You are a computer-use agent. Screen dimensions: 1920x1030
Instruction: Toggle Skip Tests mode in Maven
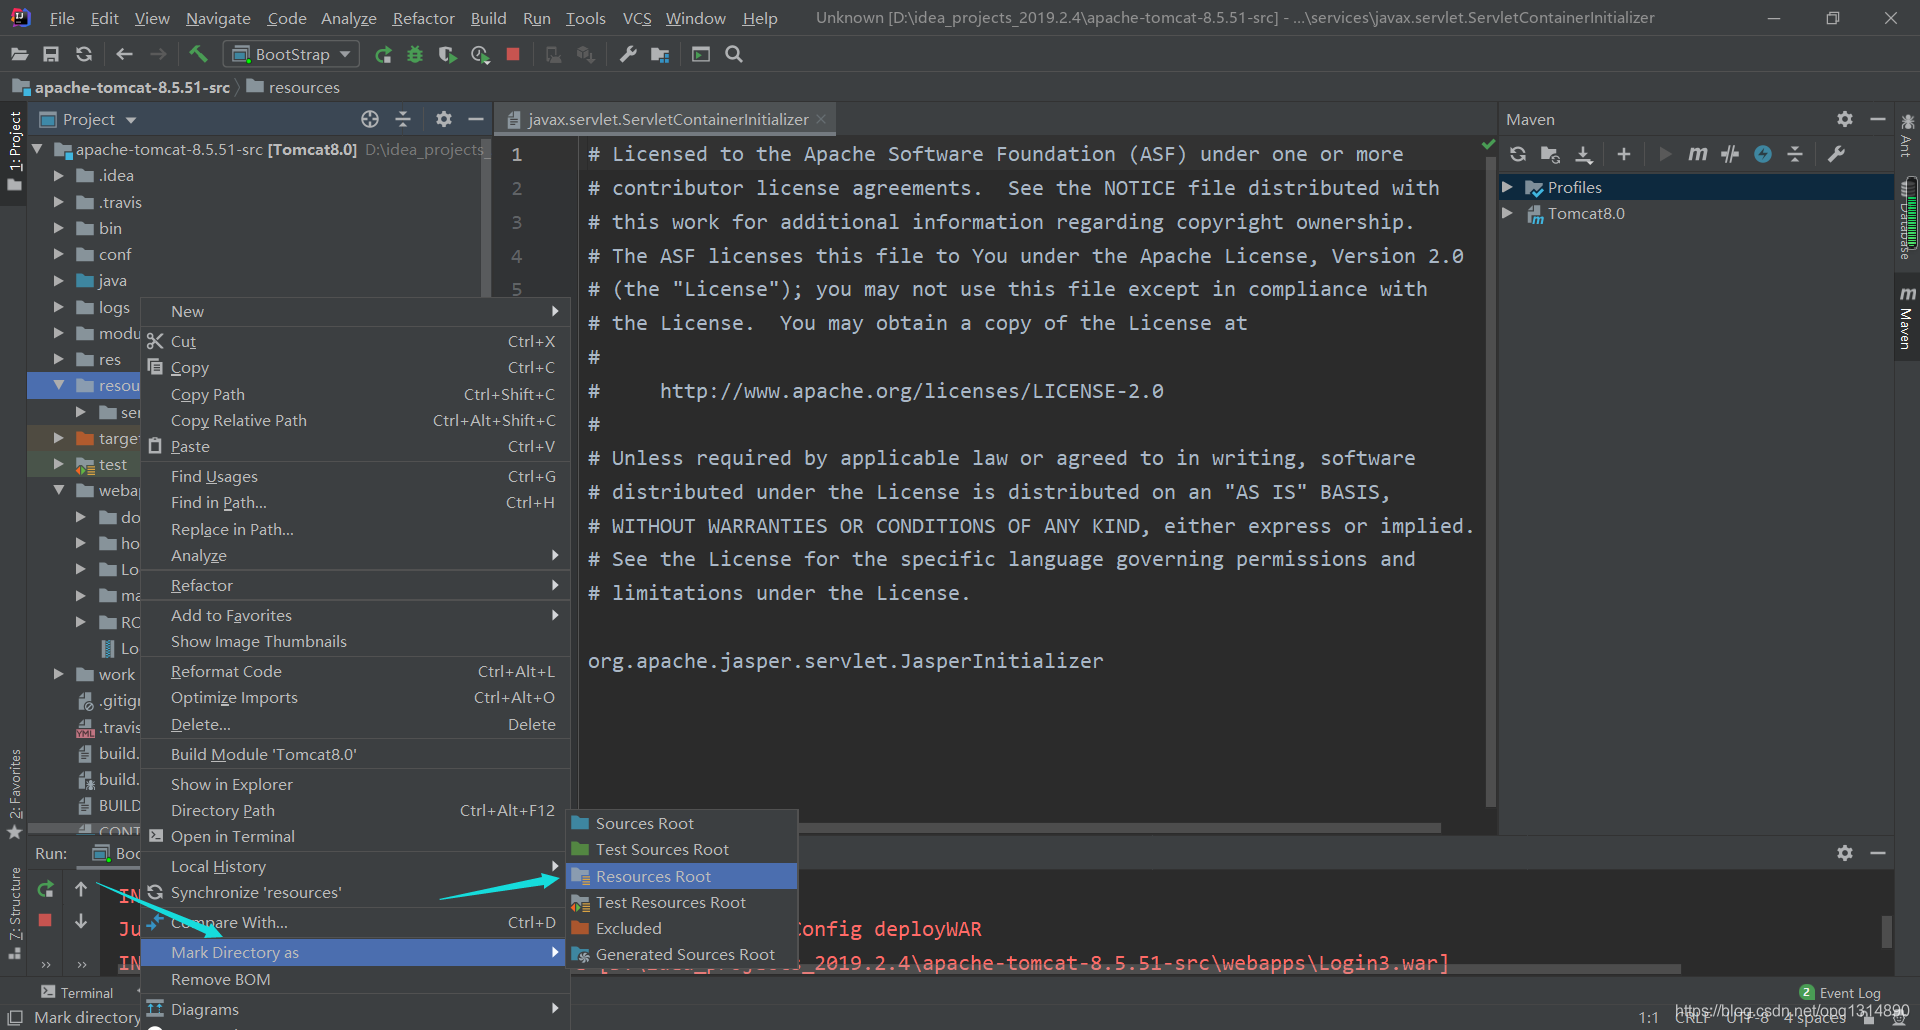1763,154
